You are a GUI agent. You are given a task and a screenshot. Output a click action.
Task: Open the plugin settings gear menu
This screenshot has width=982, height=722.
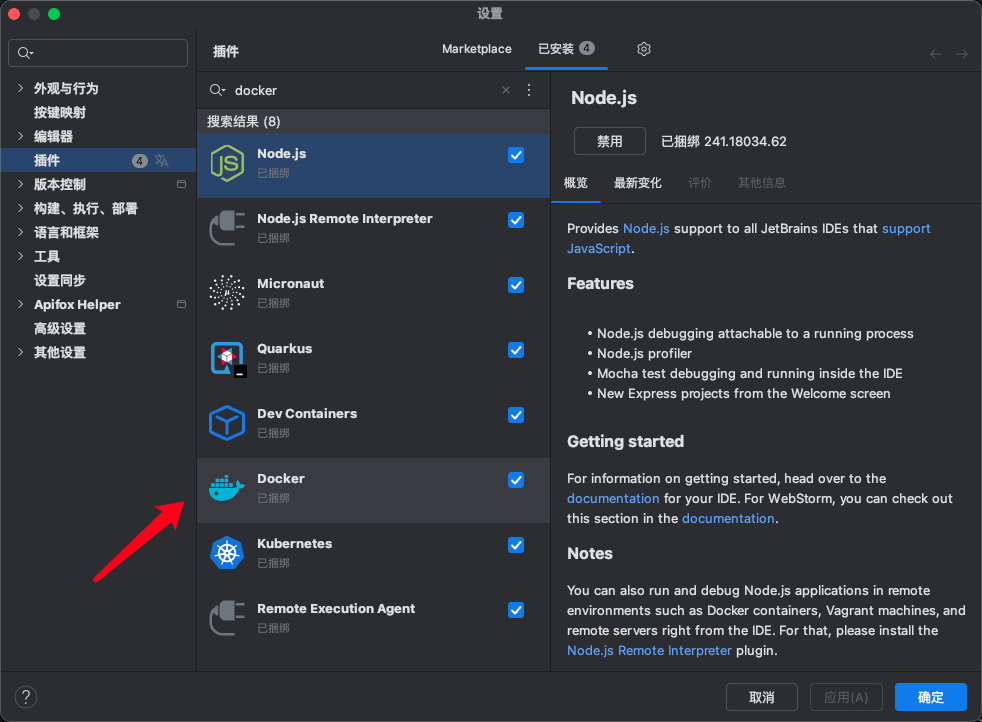644,49
